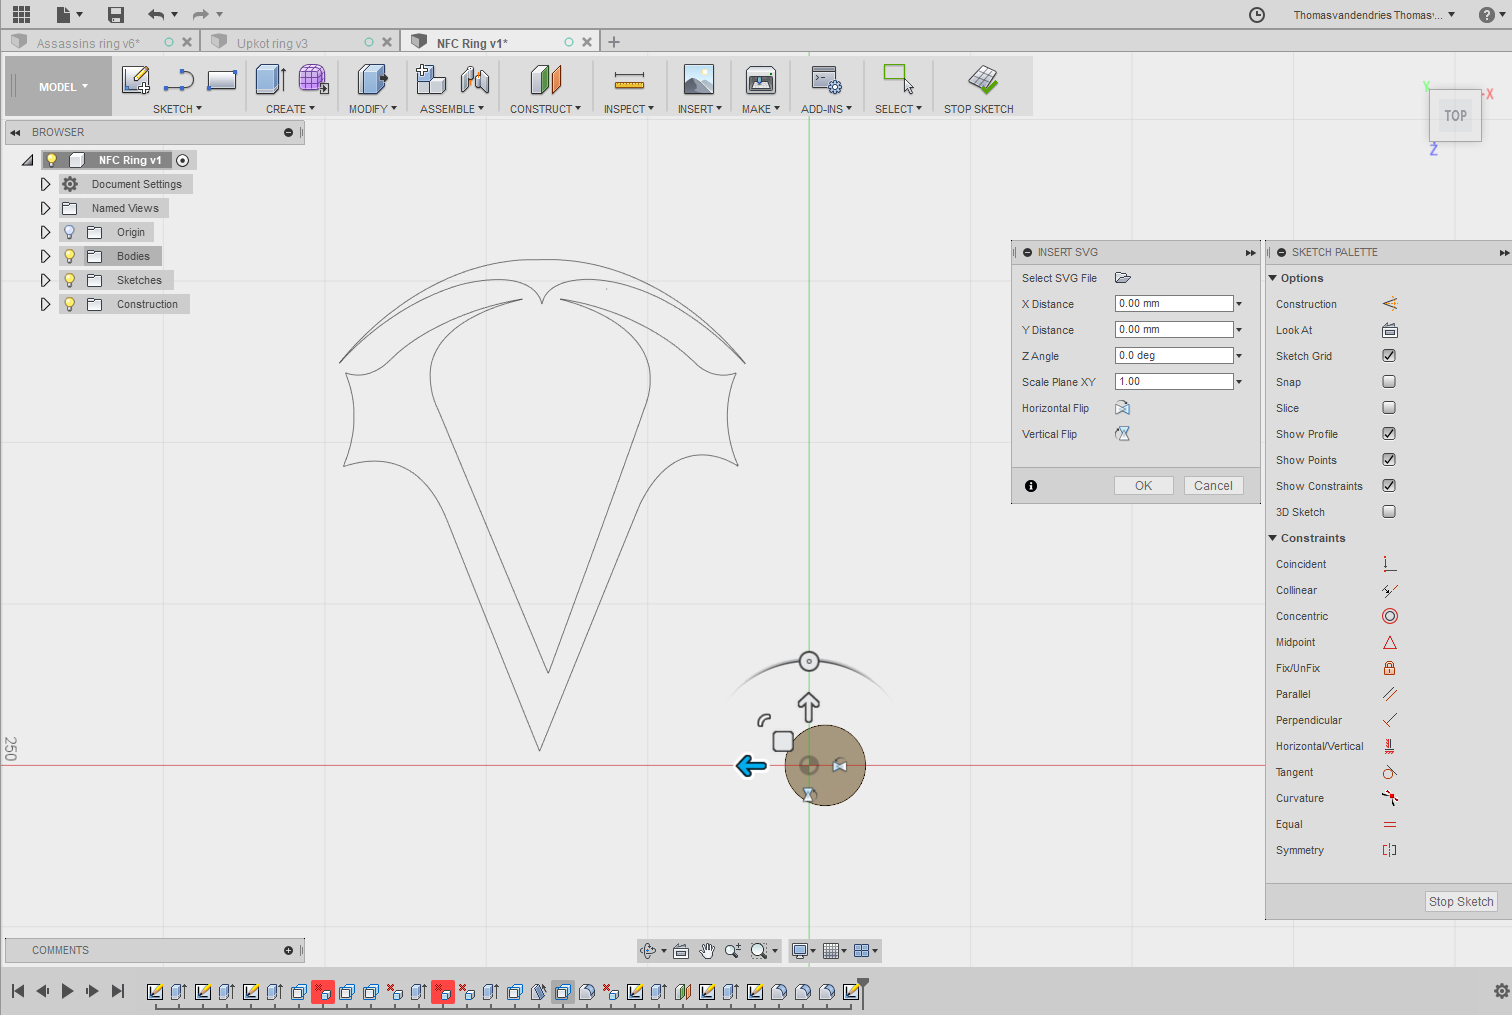This screenshot has width=1512, height=1015.
Task: Select the Create Sketch tool
Action: (x=136, y=80)
